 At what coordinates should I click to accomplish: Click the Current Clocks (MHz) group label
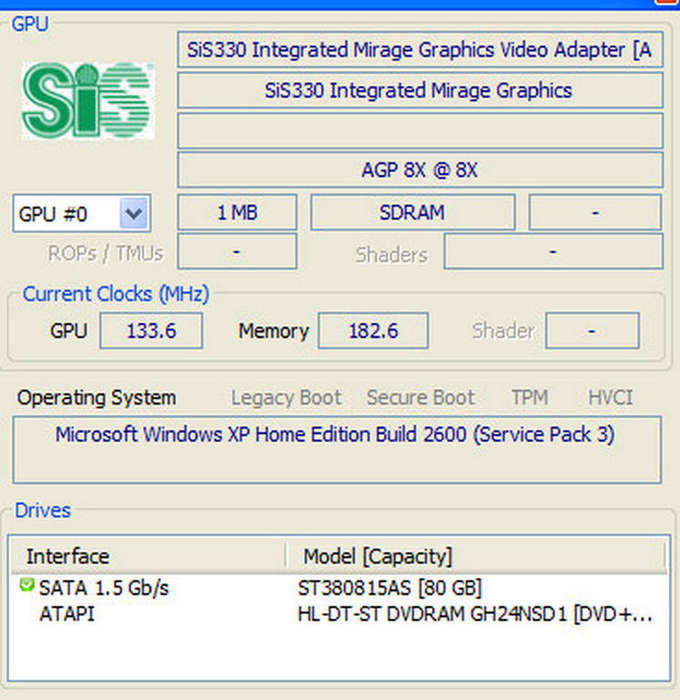coord(116,294)
